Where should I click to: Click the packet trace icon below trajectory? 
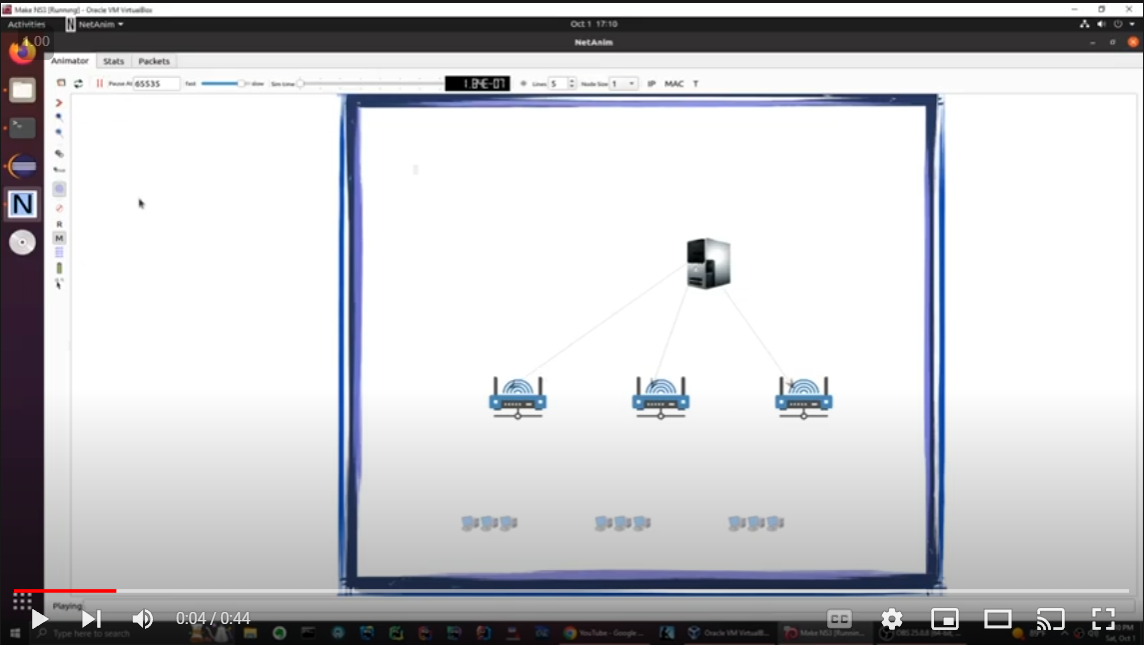59,170
